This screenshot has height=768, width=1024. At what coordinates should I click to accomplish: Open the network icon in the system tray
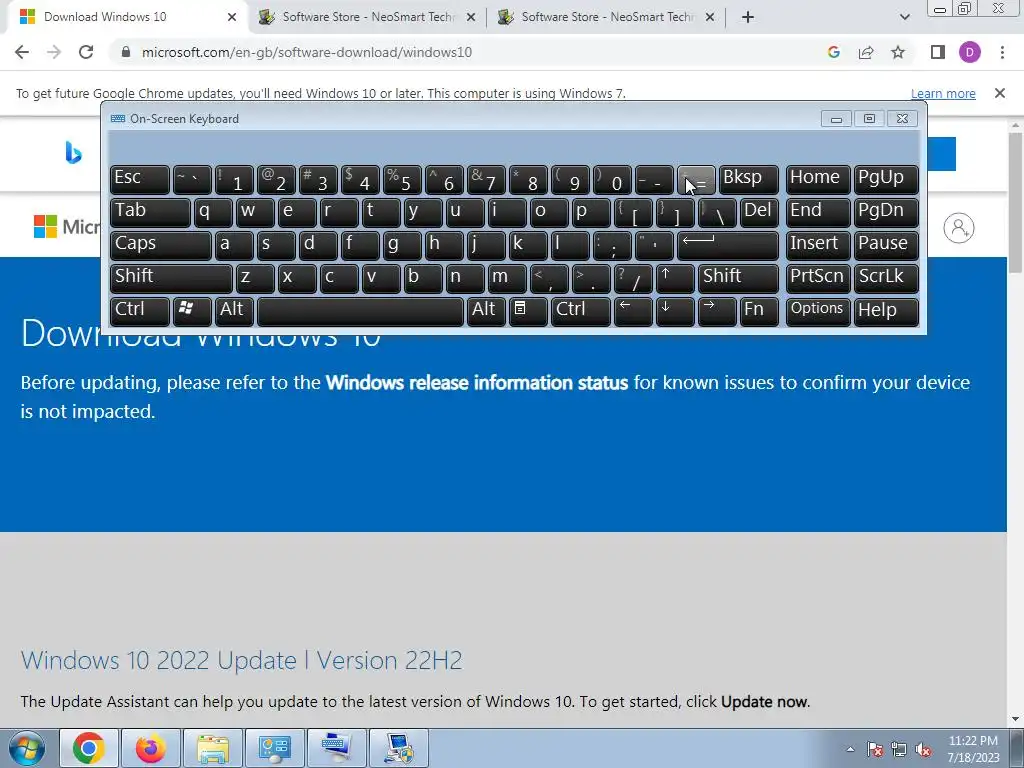(x=899, y=750)
